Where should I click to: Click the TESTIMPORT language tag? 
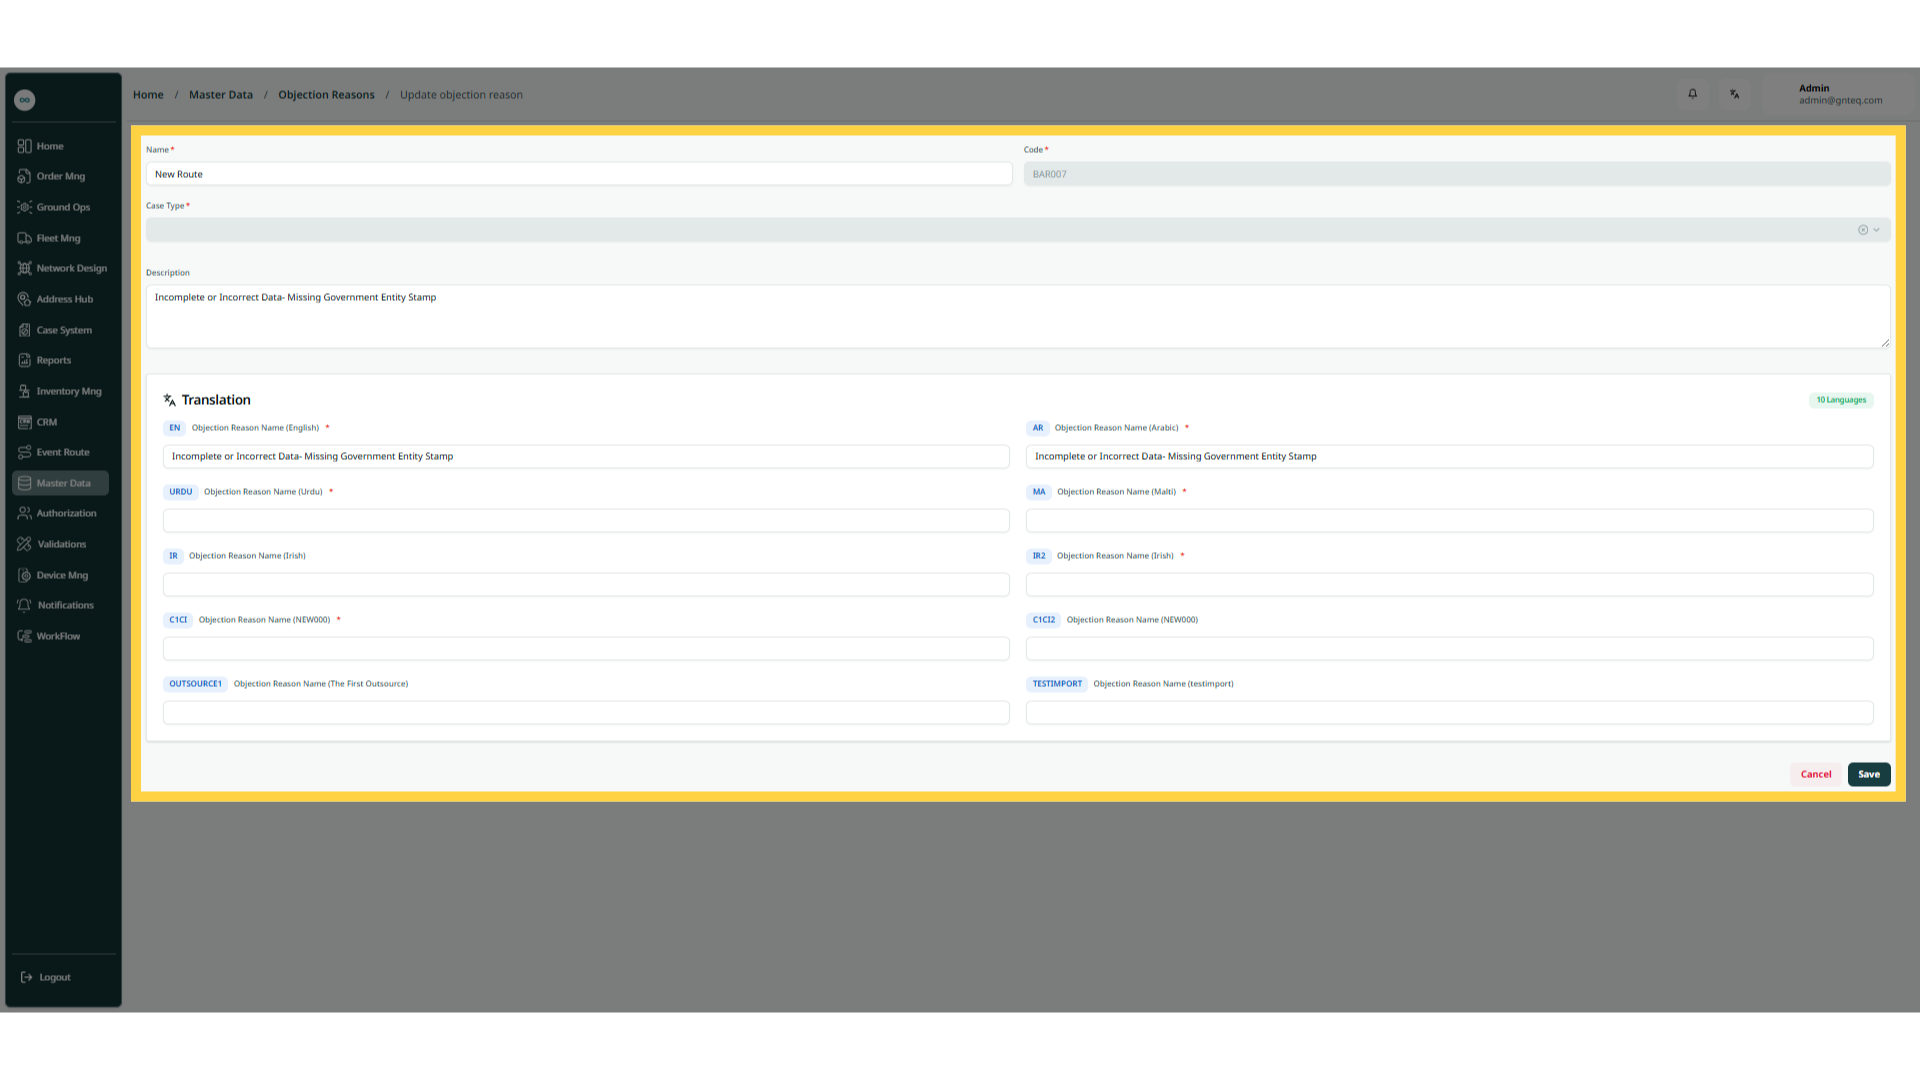[x=1057, y=684]
